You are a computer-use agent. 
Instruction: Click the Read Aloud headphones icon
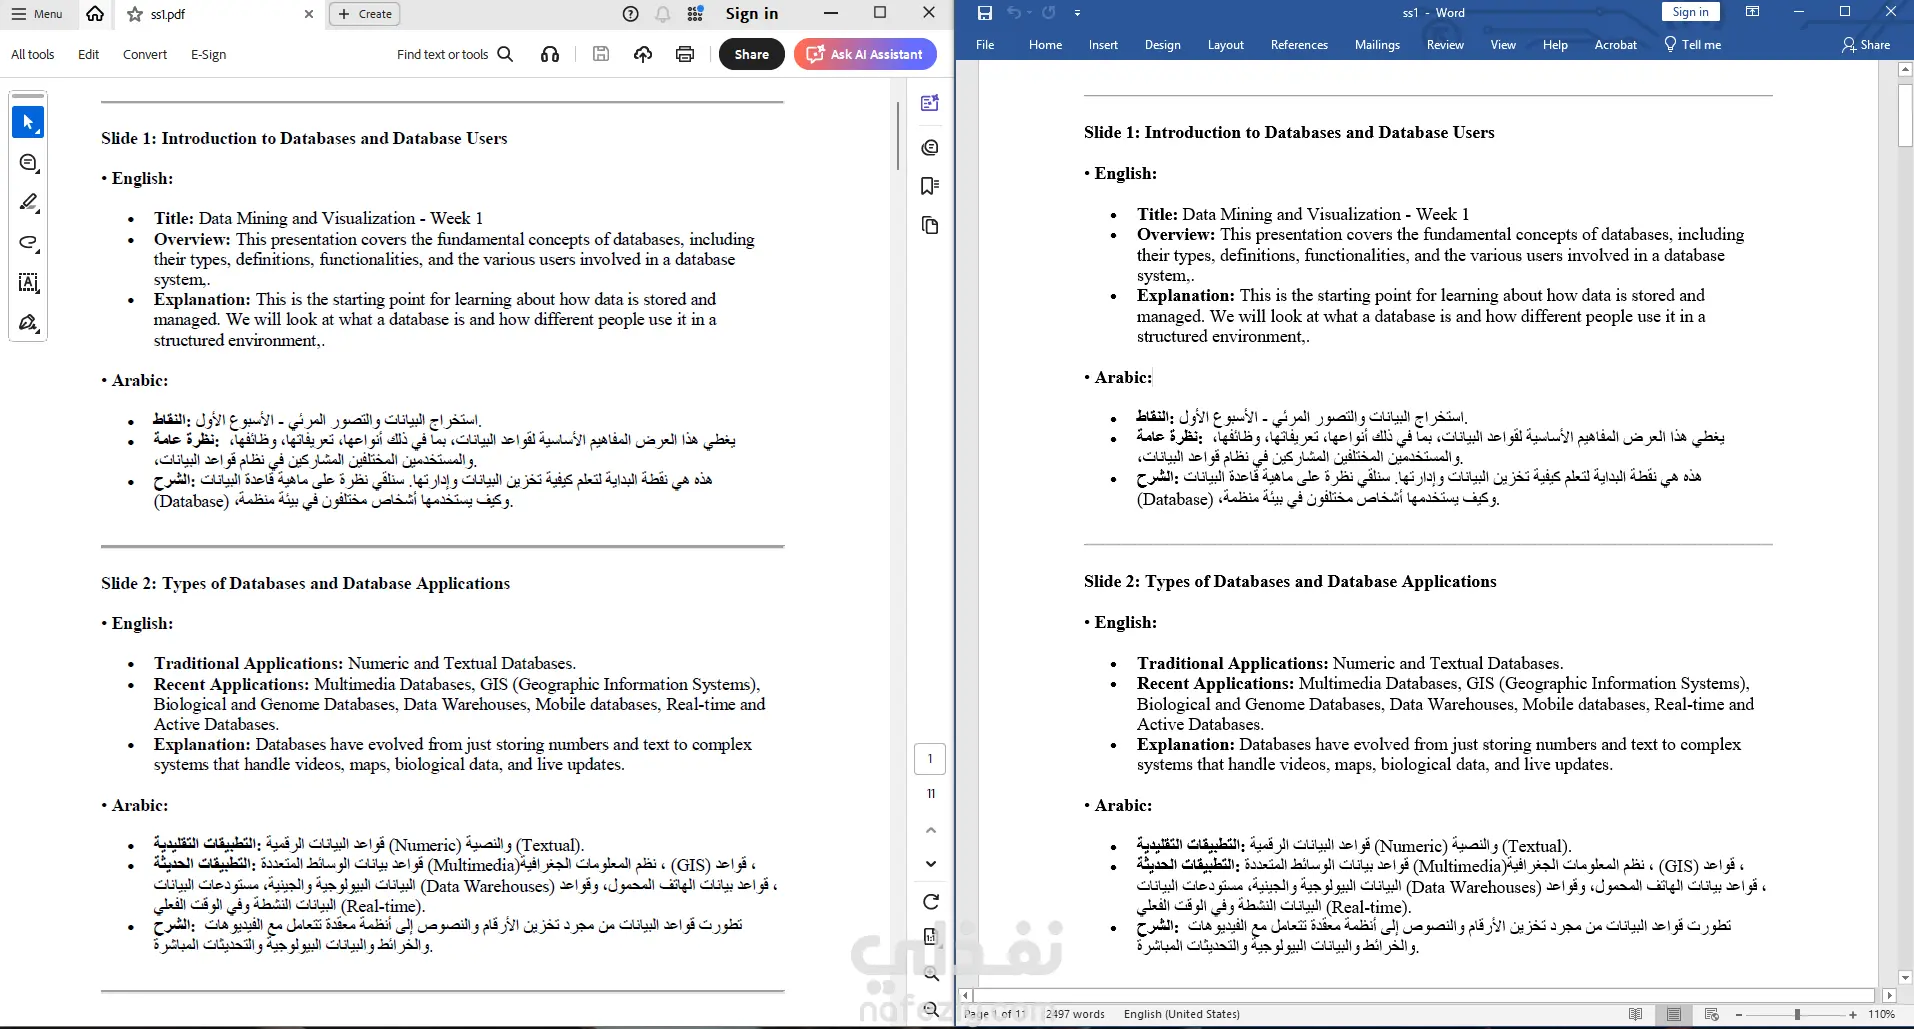coord(550,54)
